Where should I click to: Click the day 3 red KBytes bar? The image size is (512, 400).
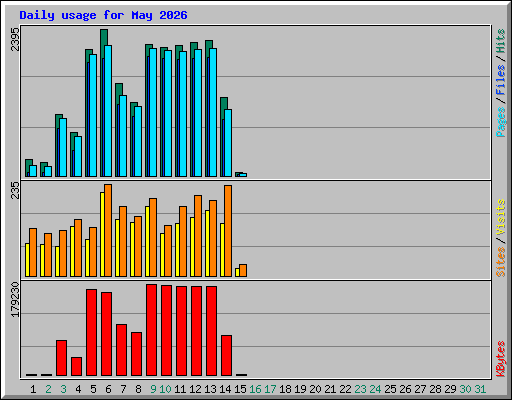pyautogui.click(x=61, y=358)
